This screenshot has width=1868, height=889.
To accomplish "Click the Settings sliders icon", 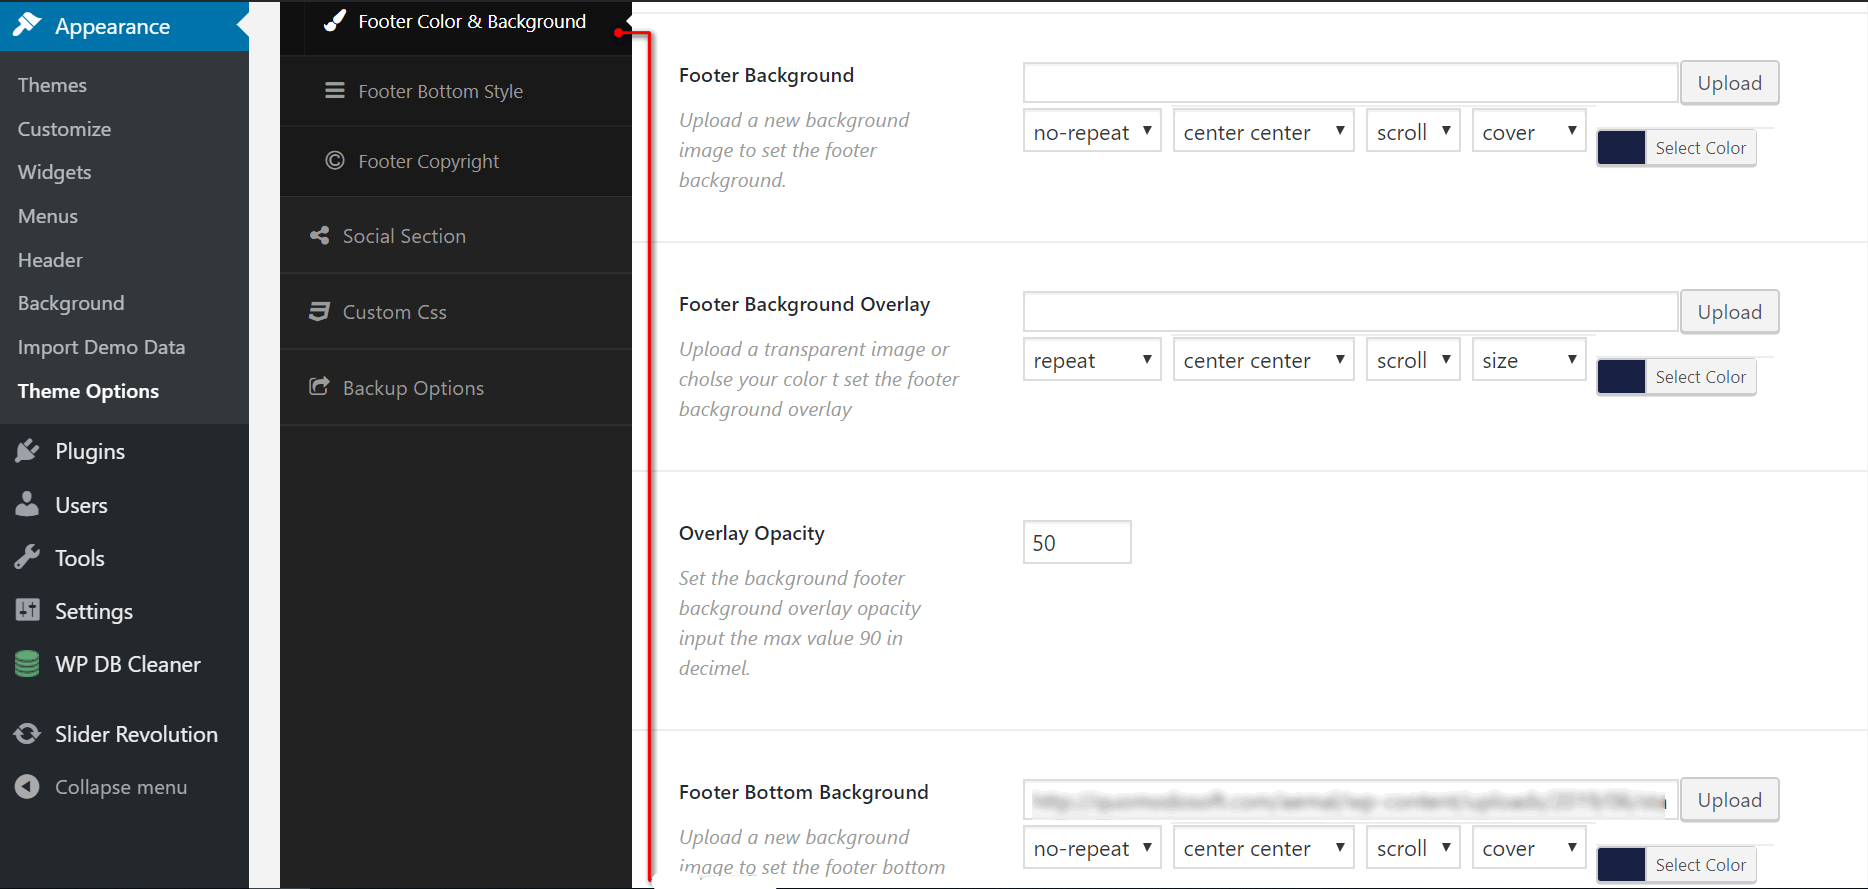I will (x=27, y=610).
